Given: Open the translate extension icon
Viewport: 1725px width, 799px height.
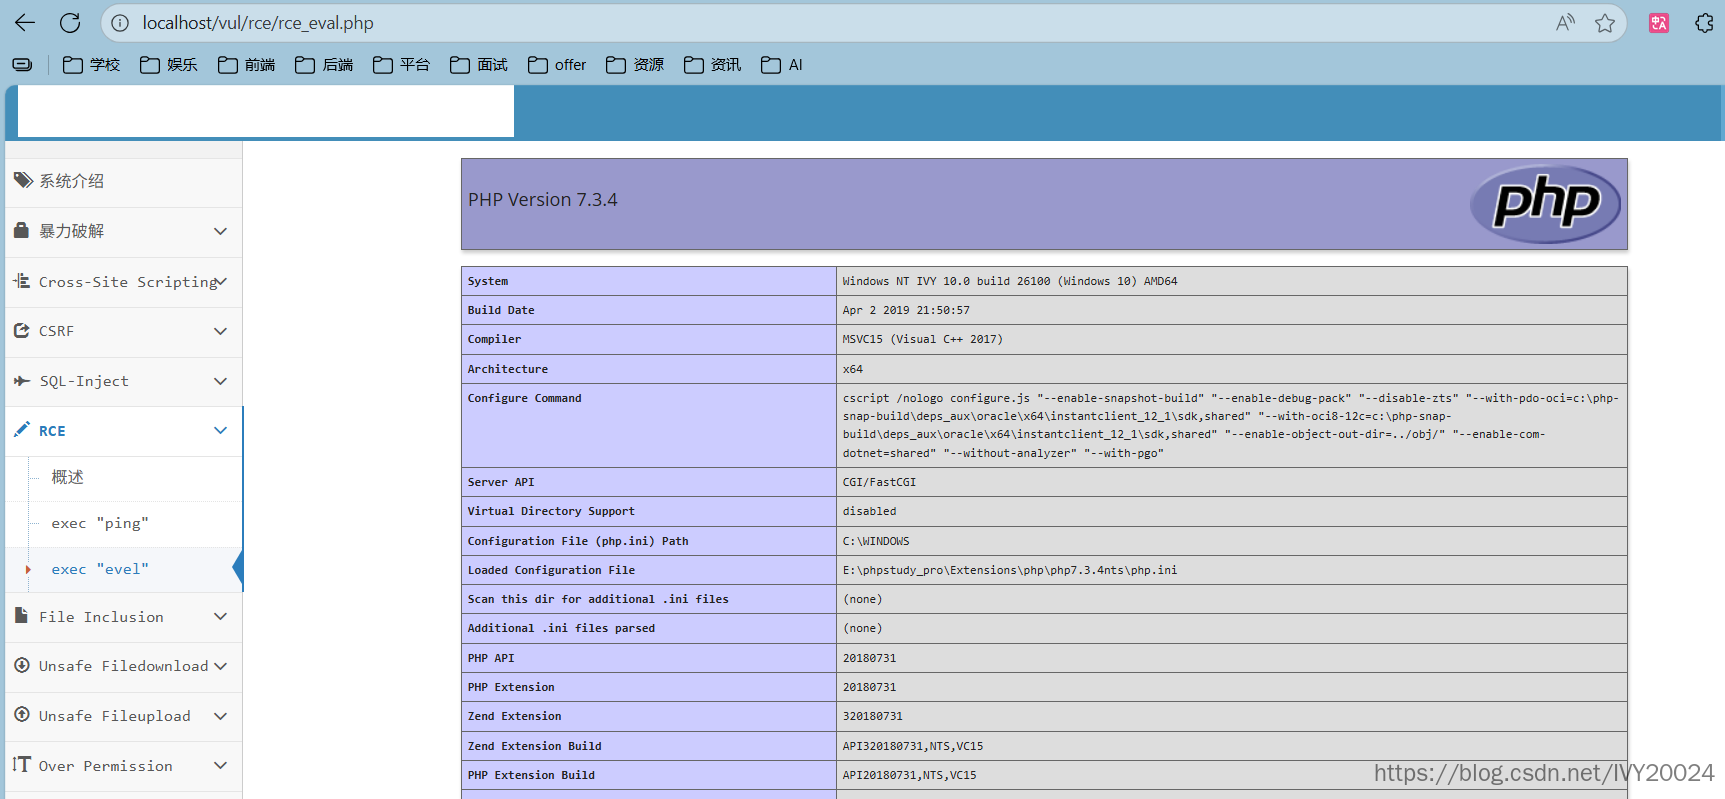Looking at the screenshot, I should pos(1659,23).
